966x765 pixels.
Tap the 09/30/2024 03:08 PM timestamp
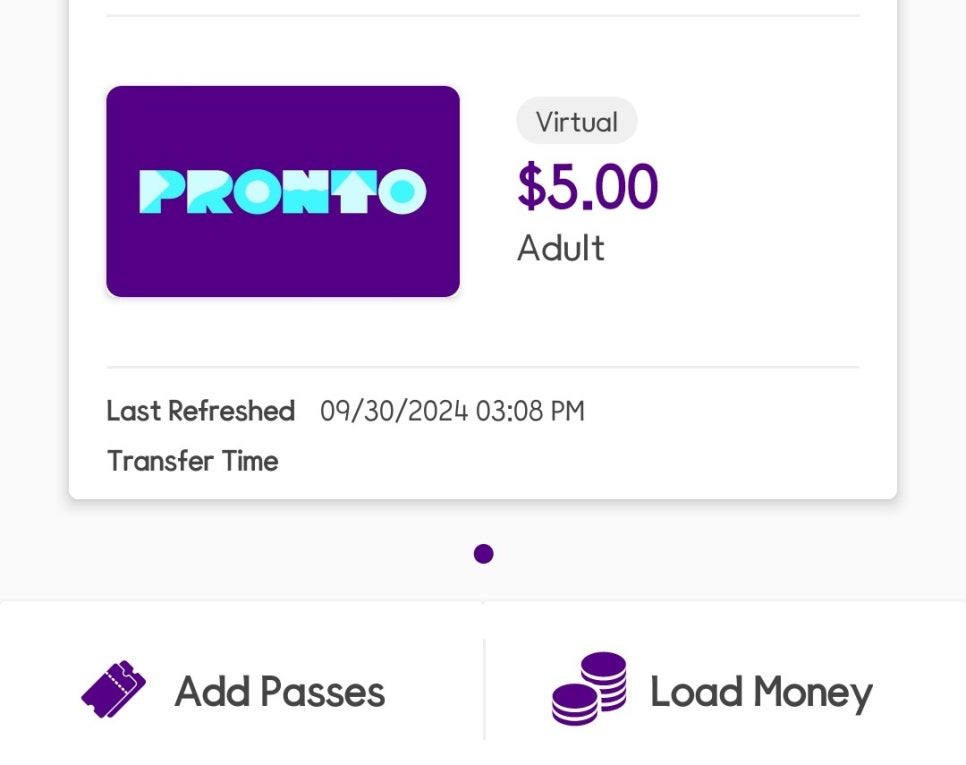click(452, 411)
